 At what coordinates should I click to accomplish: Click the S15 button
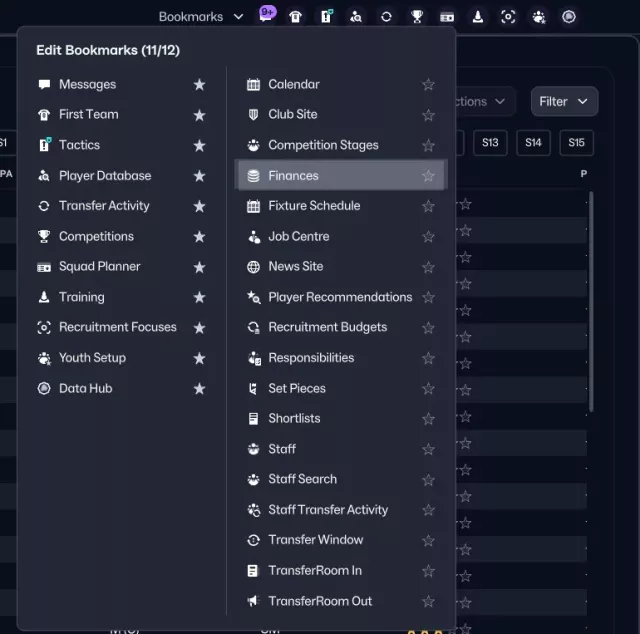point(576,142)
